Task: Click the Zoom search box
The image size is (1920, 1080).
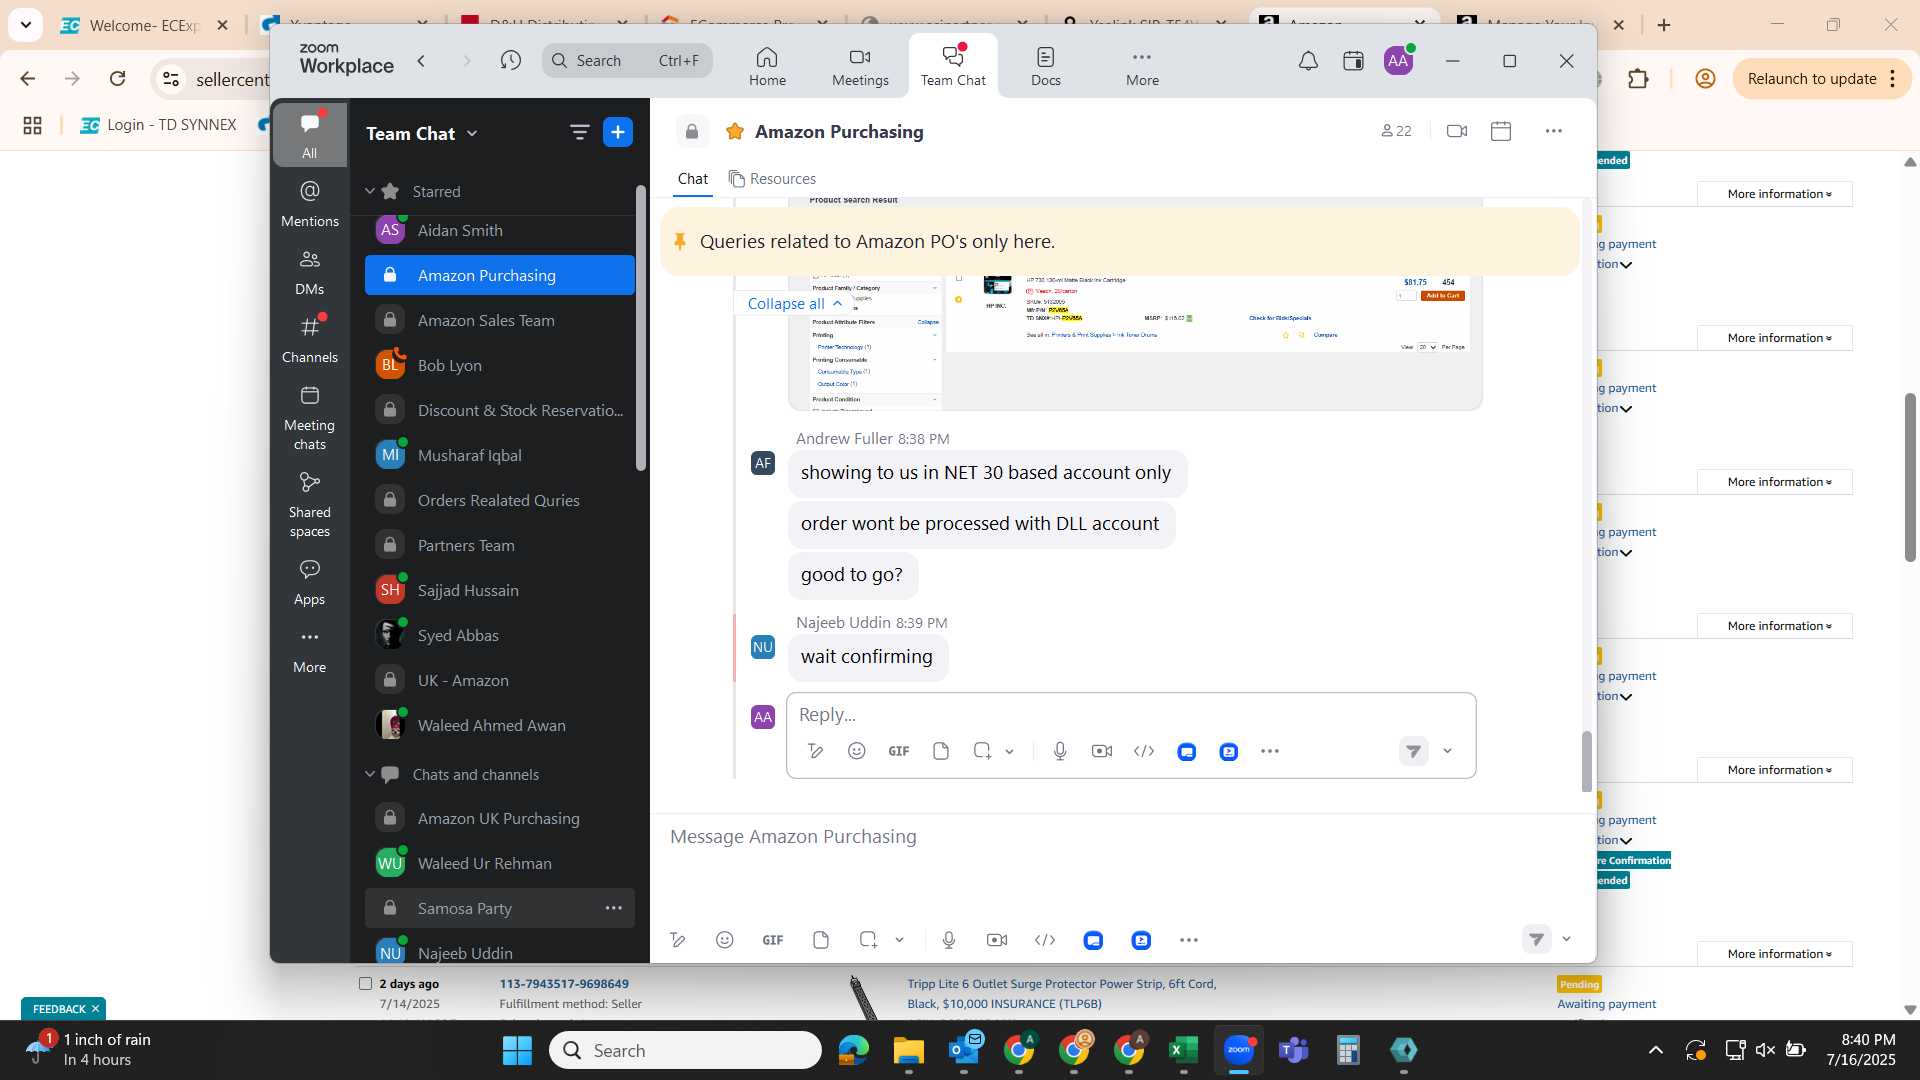Action: (627, 61)
